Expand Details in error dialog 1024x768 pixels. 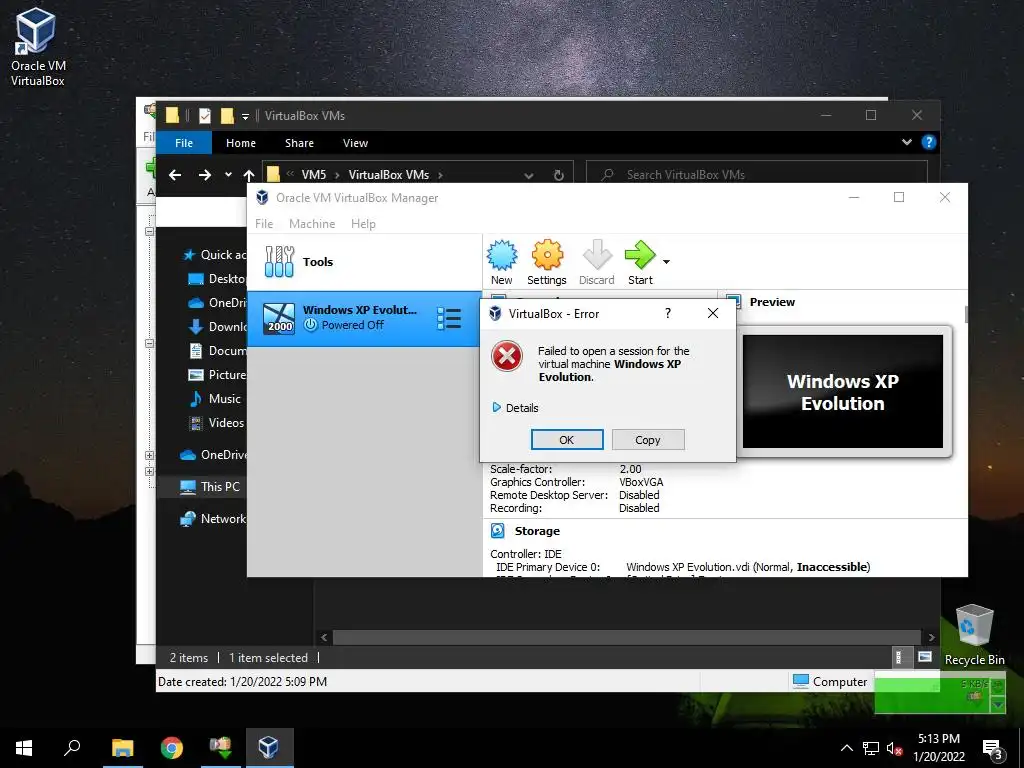tap(516, 408)
